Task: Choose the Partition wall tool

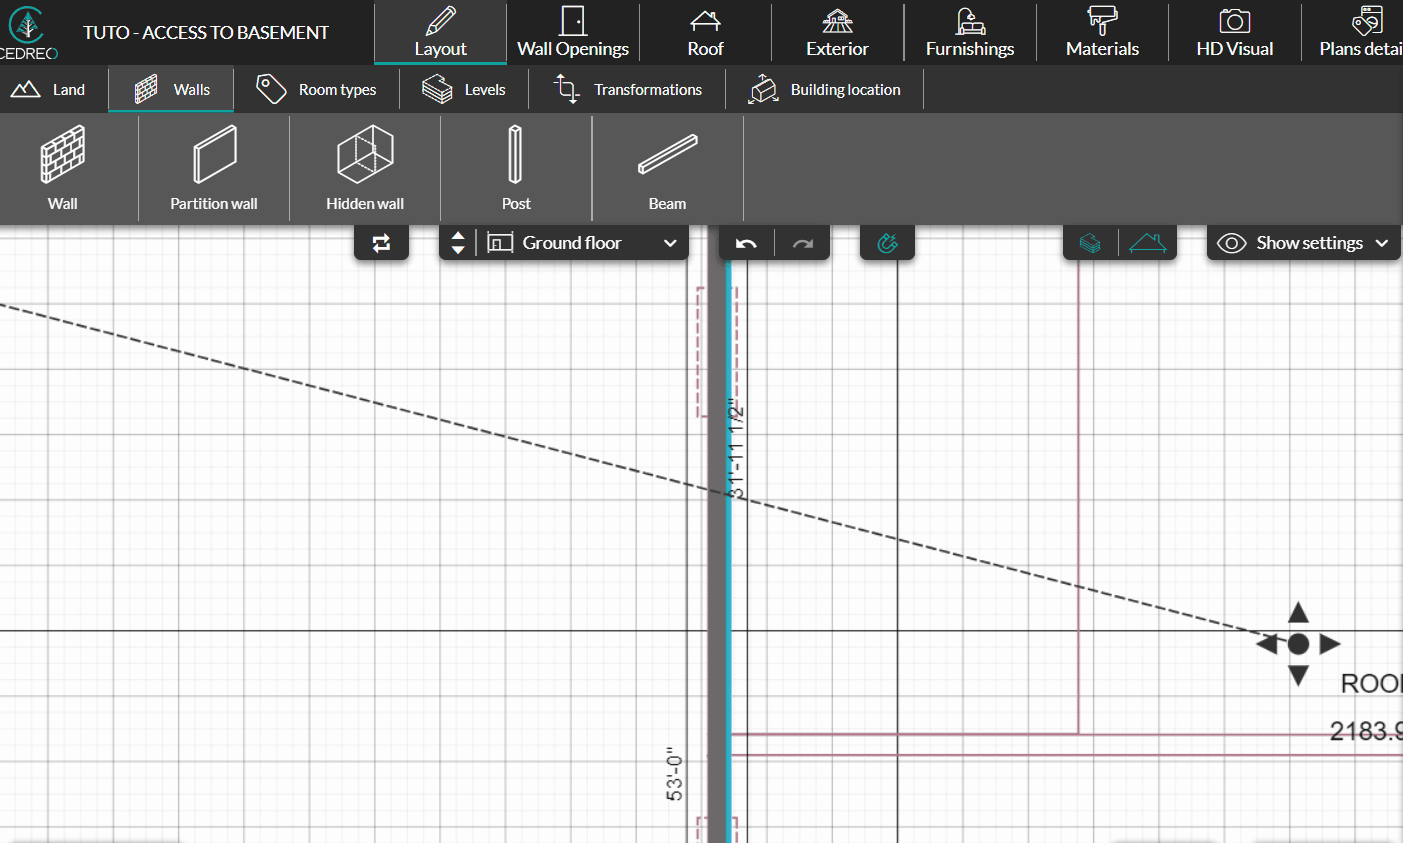Action: coord(214,168)
